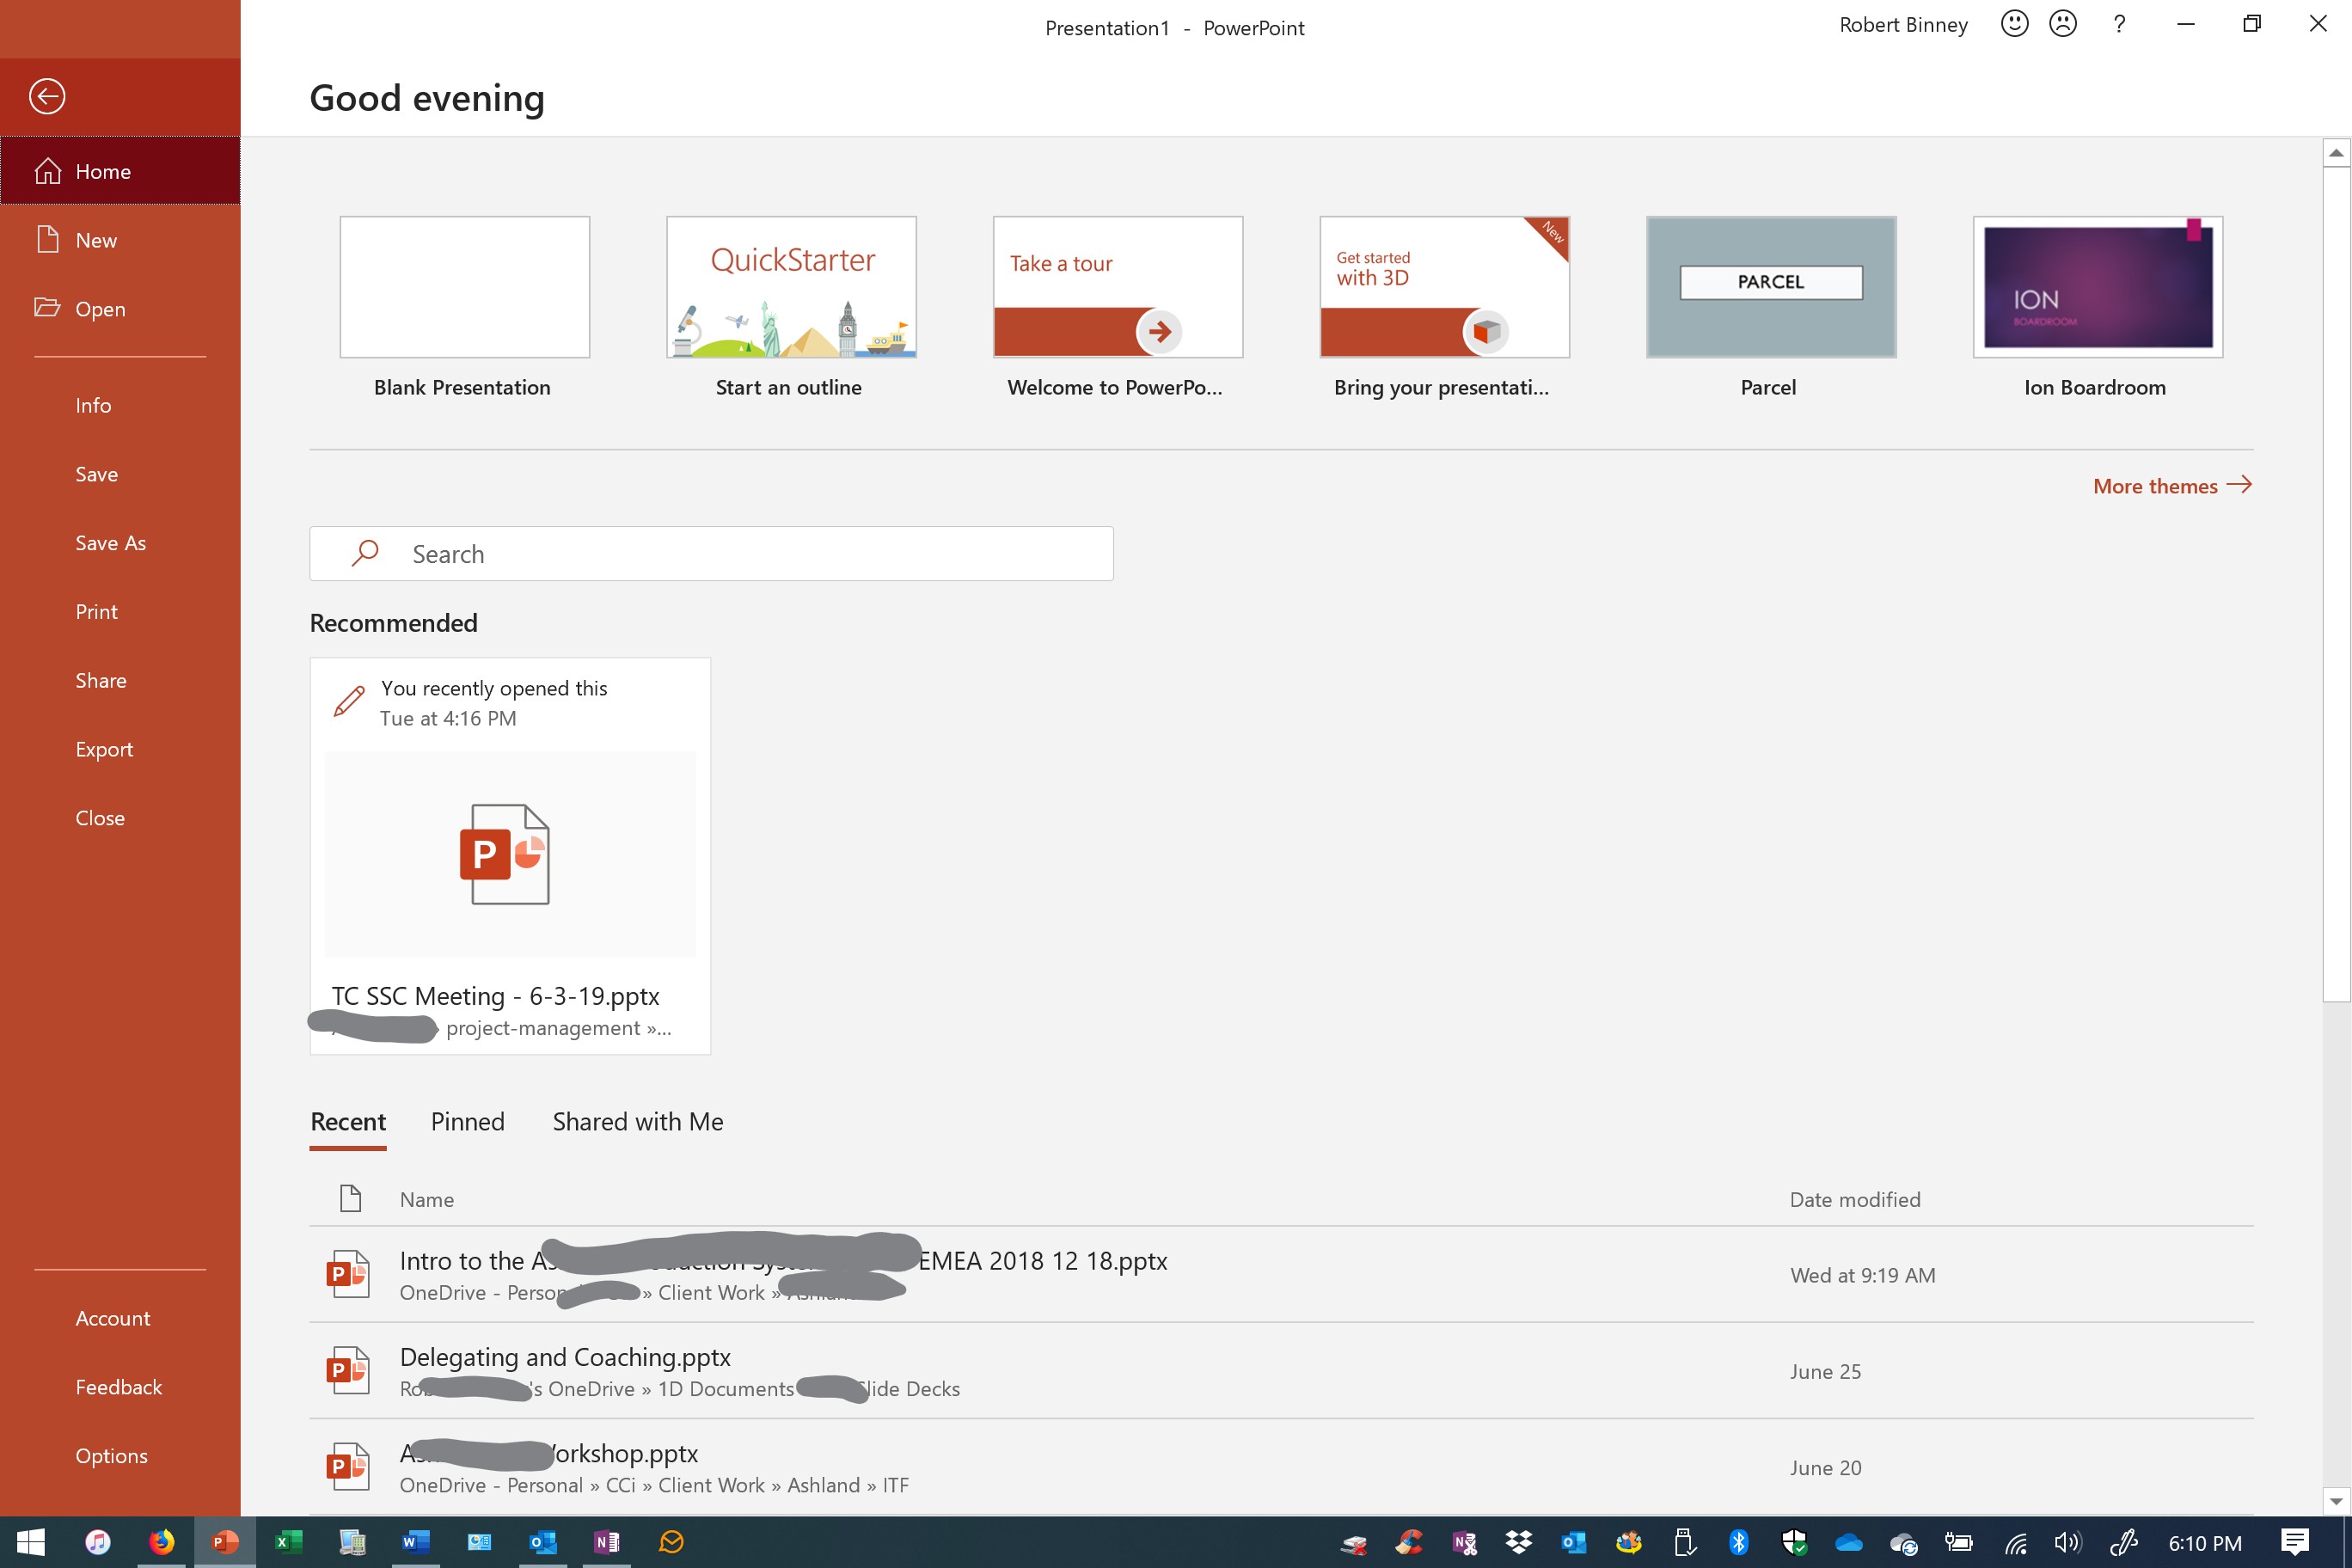Open the action center notification icon

(2295, 1542)
